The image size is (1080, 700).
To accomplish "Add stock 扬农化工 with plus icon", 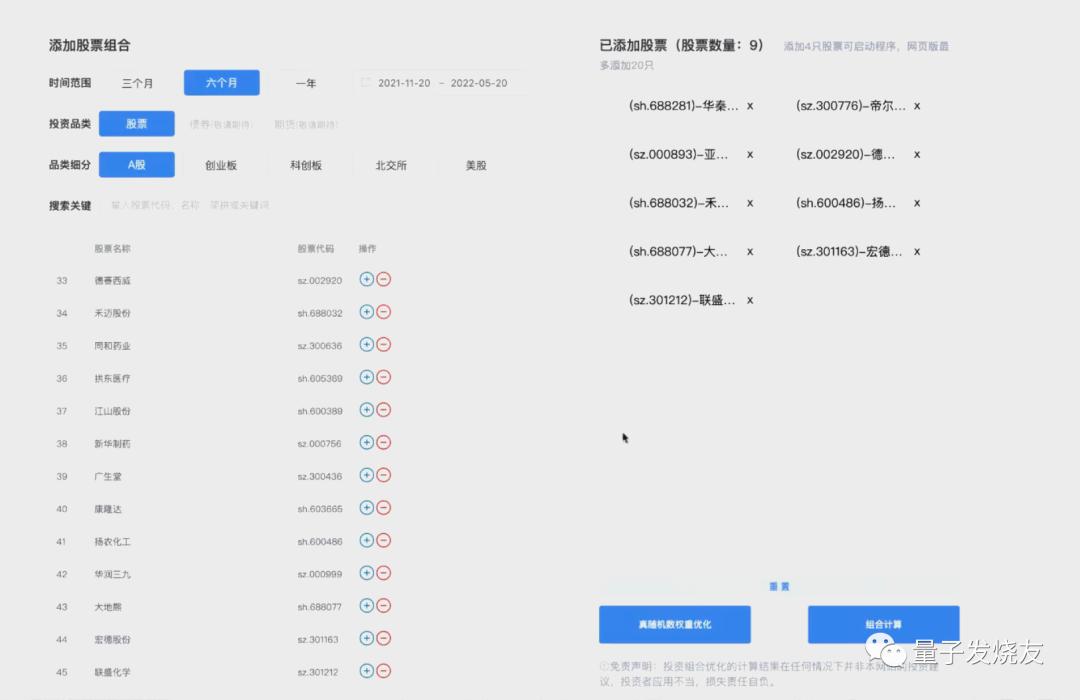I will point(366,540).
